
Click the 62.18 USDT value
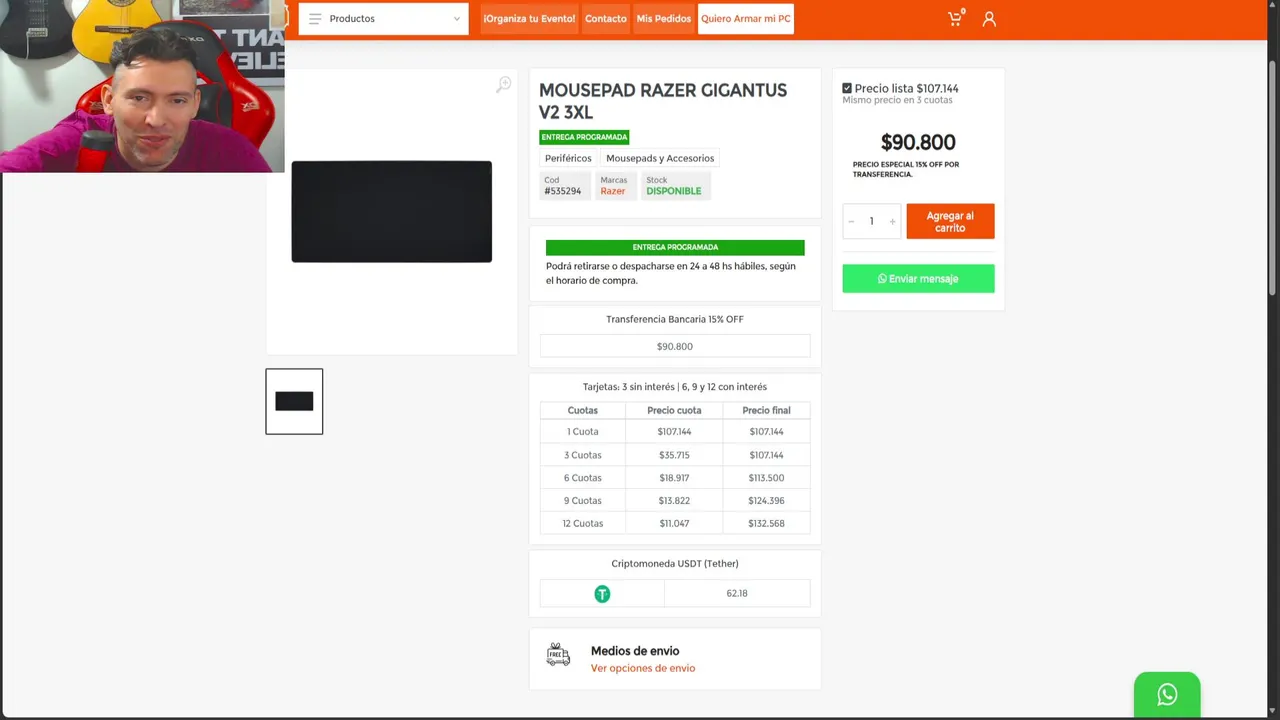(x=737, y=594)
